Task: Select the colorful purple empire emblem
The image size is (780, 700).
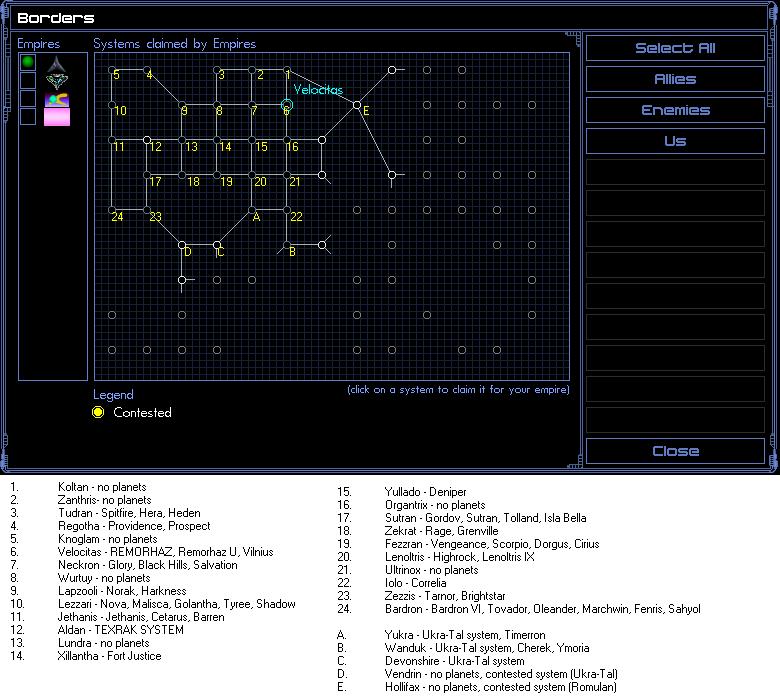Action: [56, 99]
